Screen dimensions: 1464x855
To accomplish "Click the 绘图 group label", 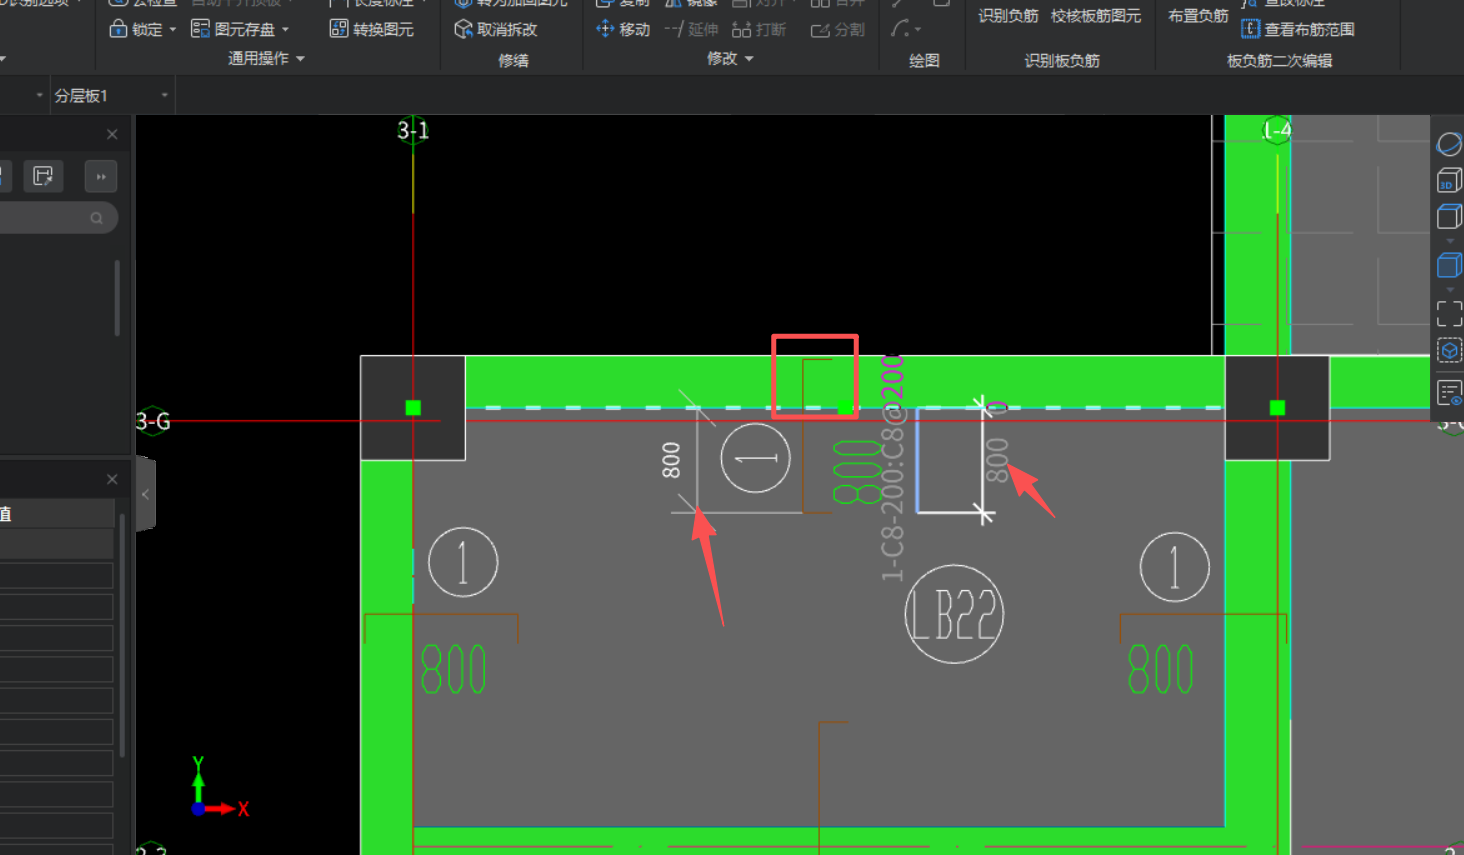I will (x=924, y=61).
